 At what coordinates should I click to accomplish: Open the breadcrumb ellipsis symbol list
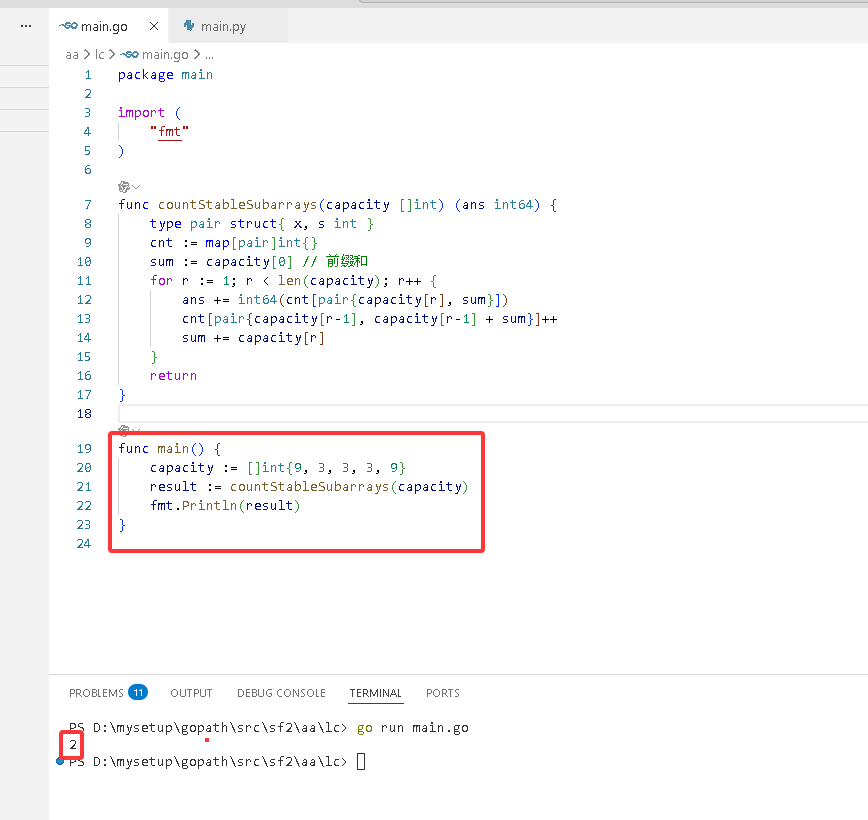[x=209, y=55]
